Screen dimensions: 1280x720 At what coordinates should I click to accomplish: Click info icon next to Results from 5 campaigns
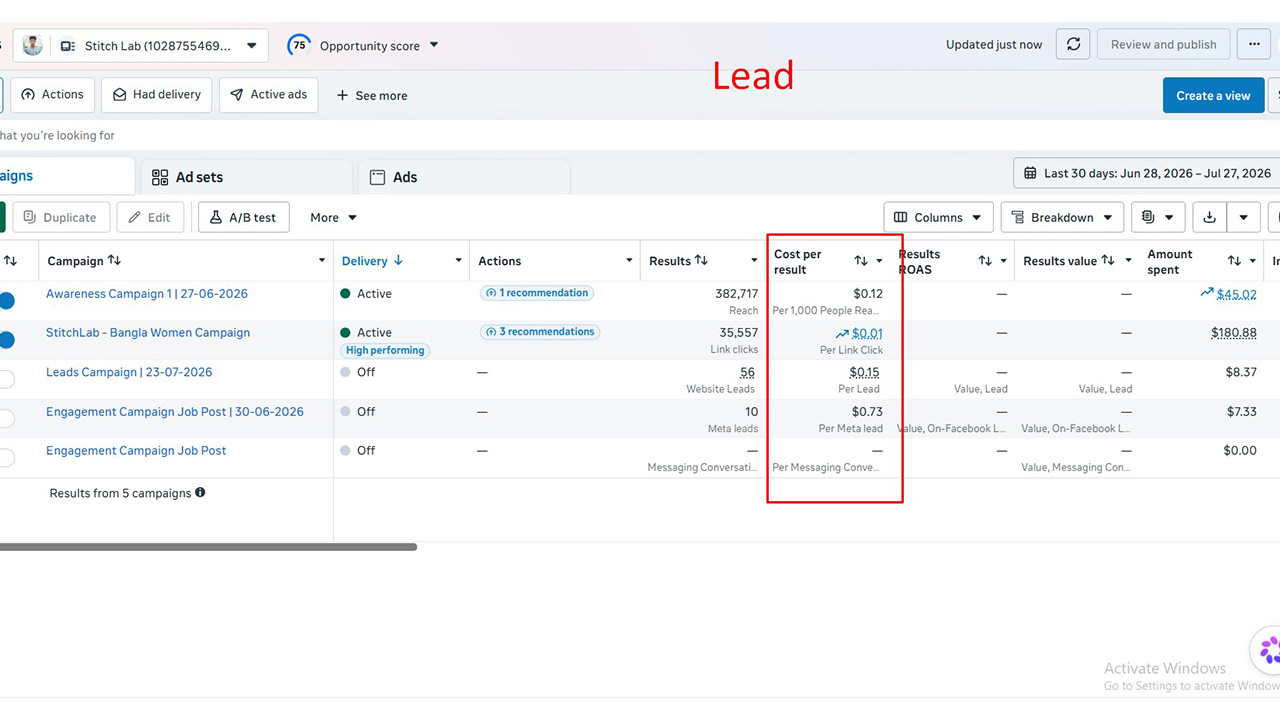click(200, 492)
